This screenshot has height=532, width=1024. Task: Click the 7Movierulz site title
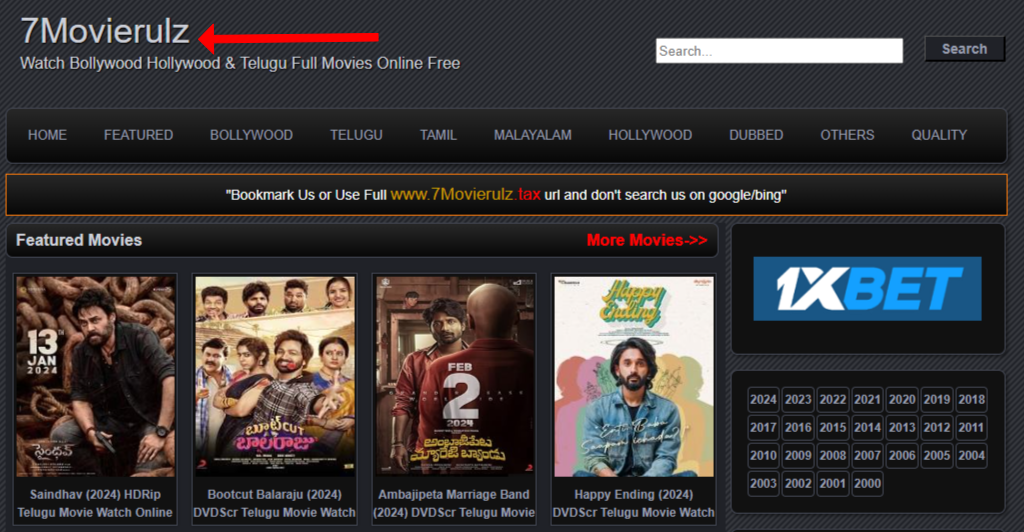coord(104,31)
